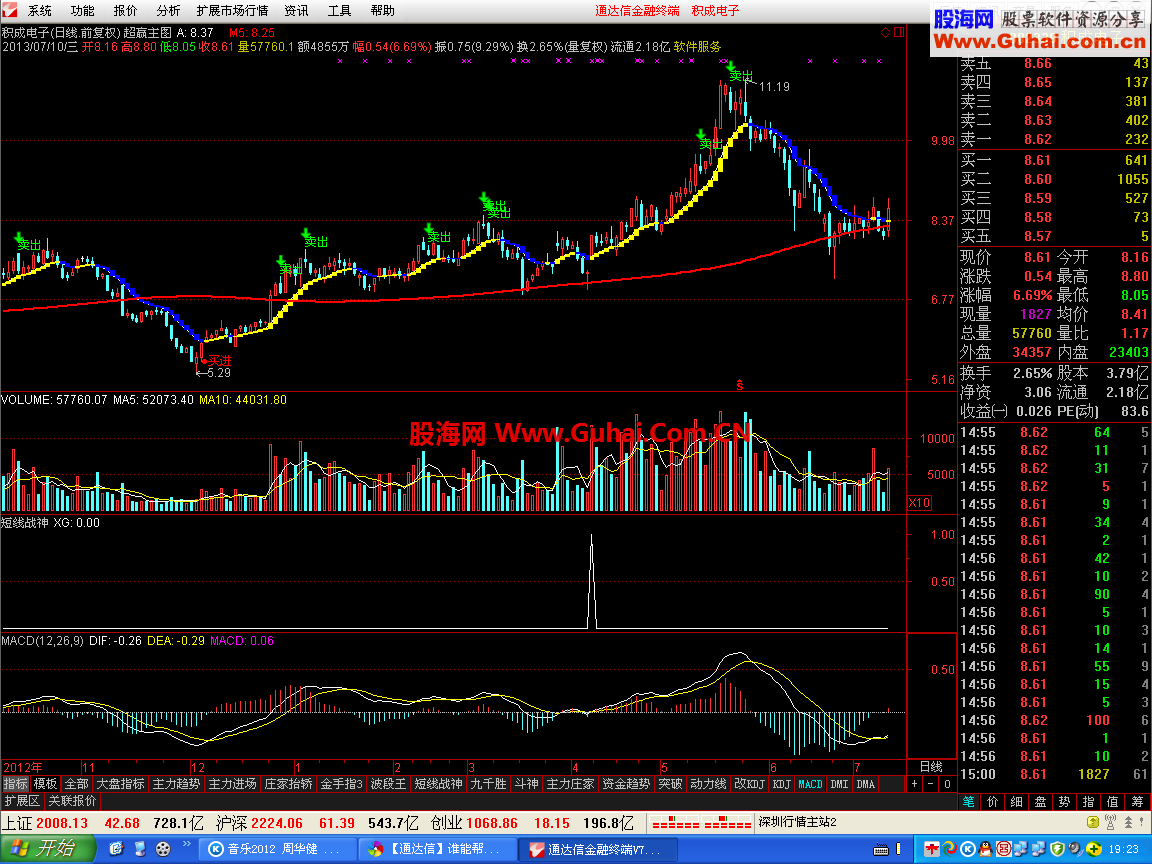Image resolution: width=1152 pixels, height=864 pixels.
Task: Click the window layout icon above the chart
Action: pyautogui.click(x=899, y=32)
